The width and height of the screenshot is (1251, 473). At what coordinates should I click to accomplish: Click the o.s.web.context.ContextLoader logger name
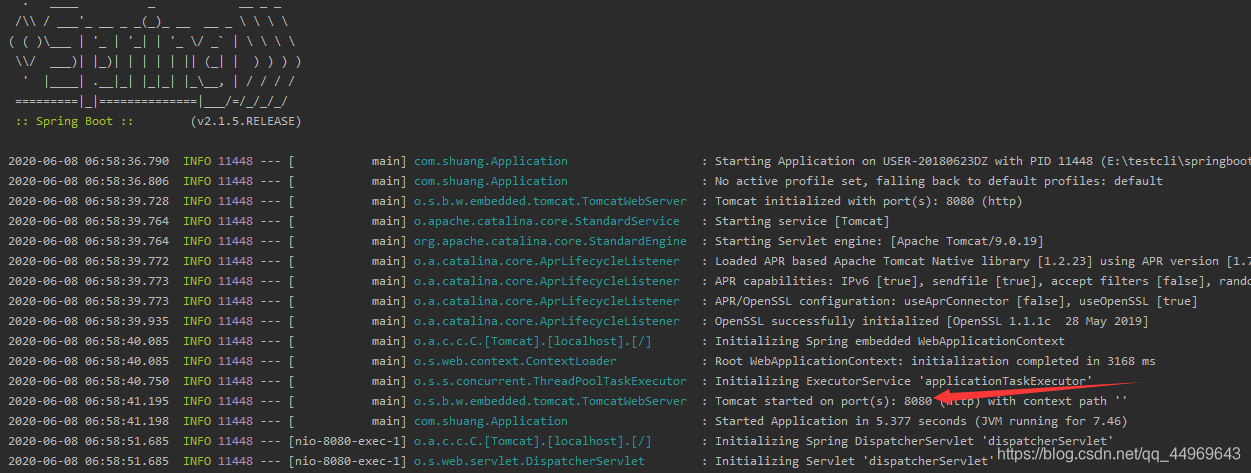515,361
